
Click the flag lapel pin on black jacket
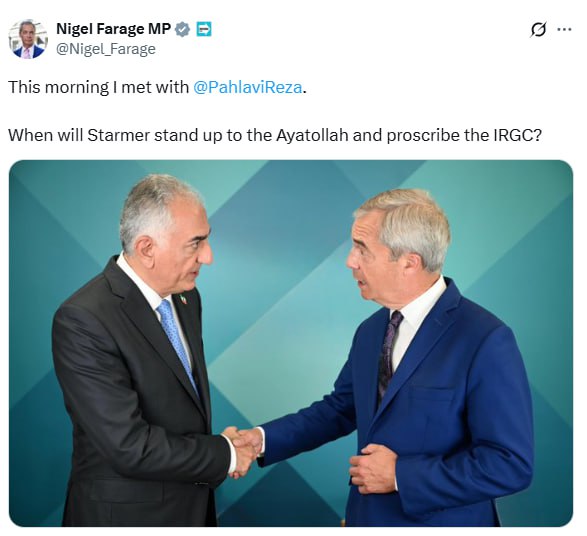183,299
